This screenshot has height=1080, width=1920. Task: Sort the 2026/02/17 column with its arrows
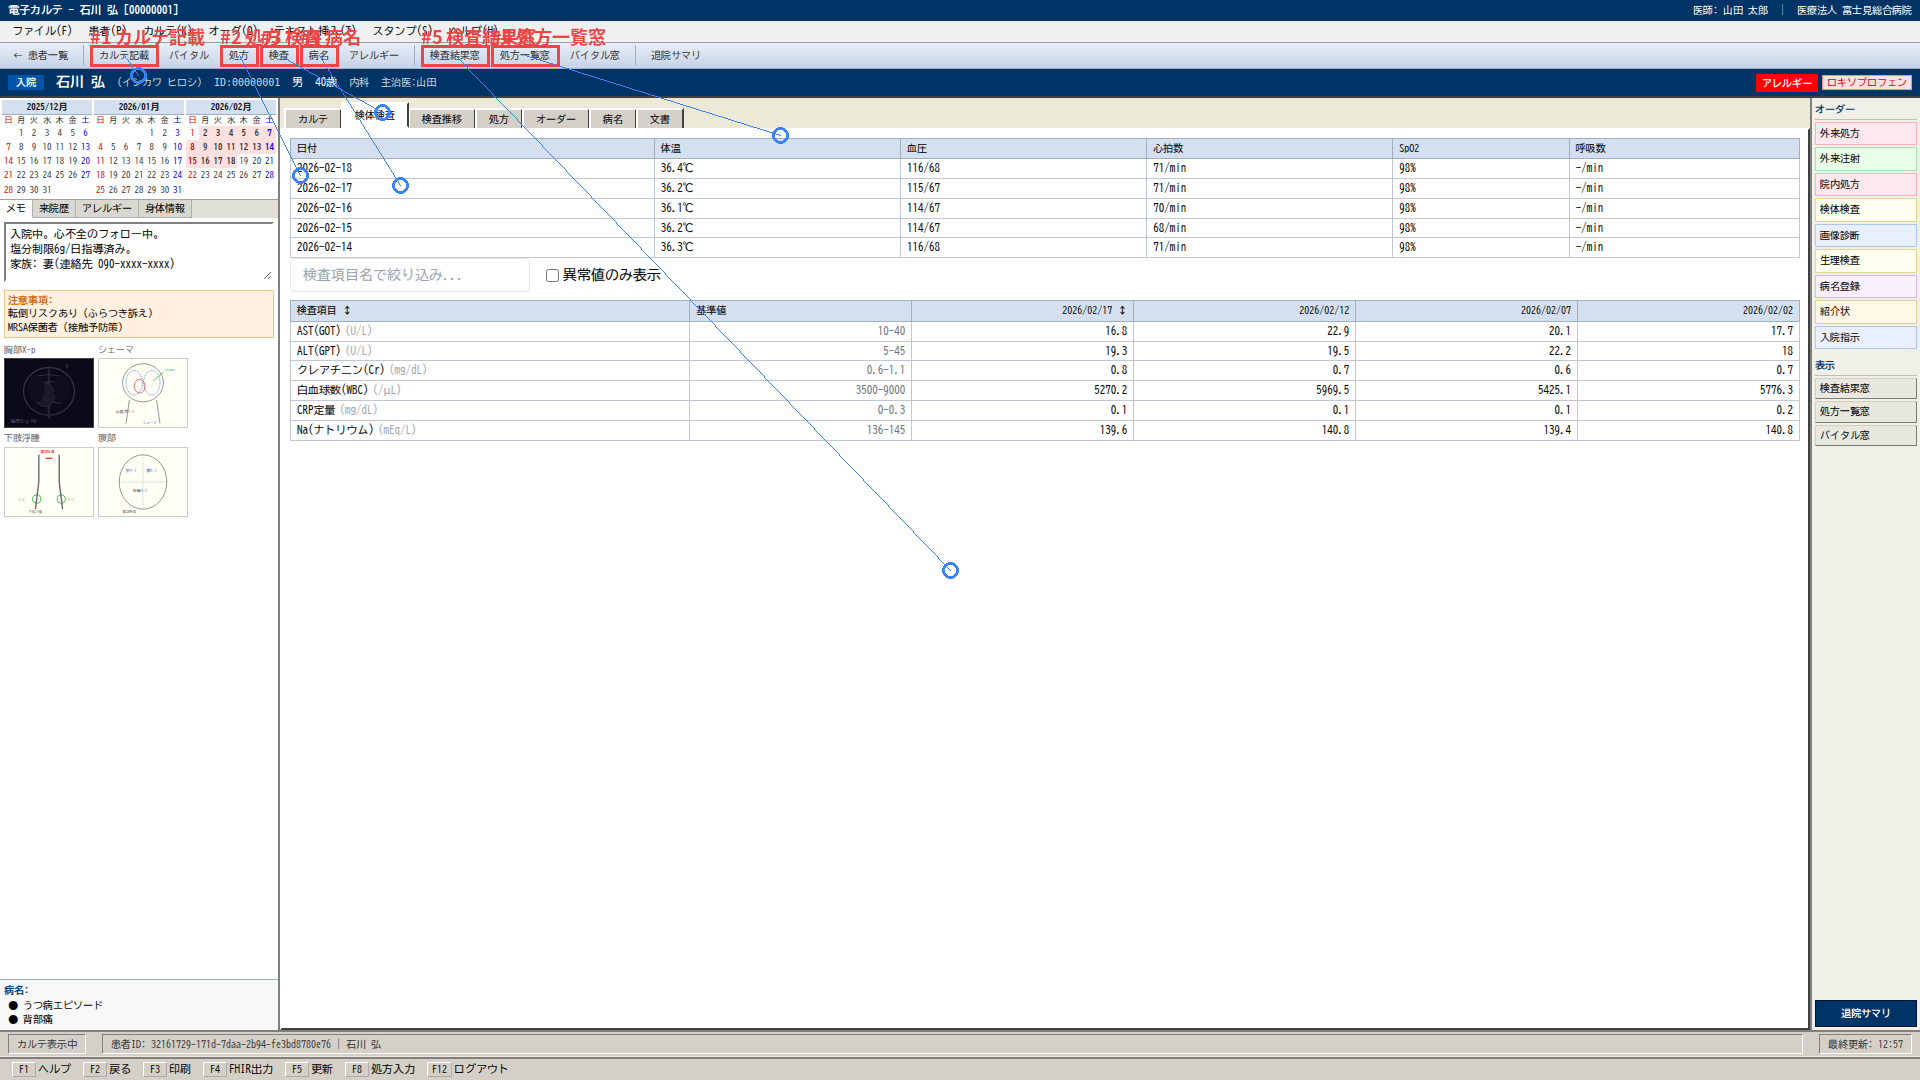pos(1122,311)
